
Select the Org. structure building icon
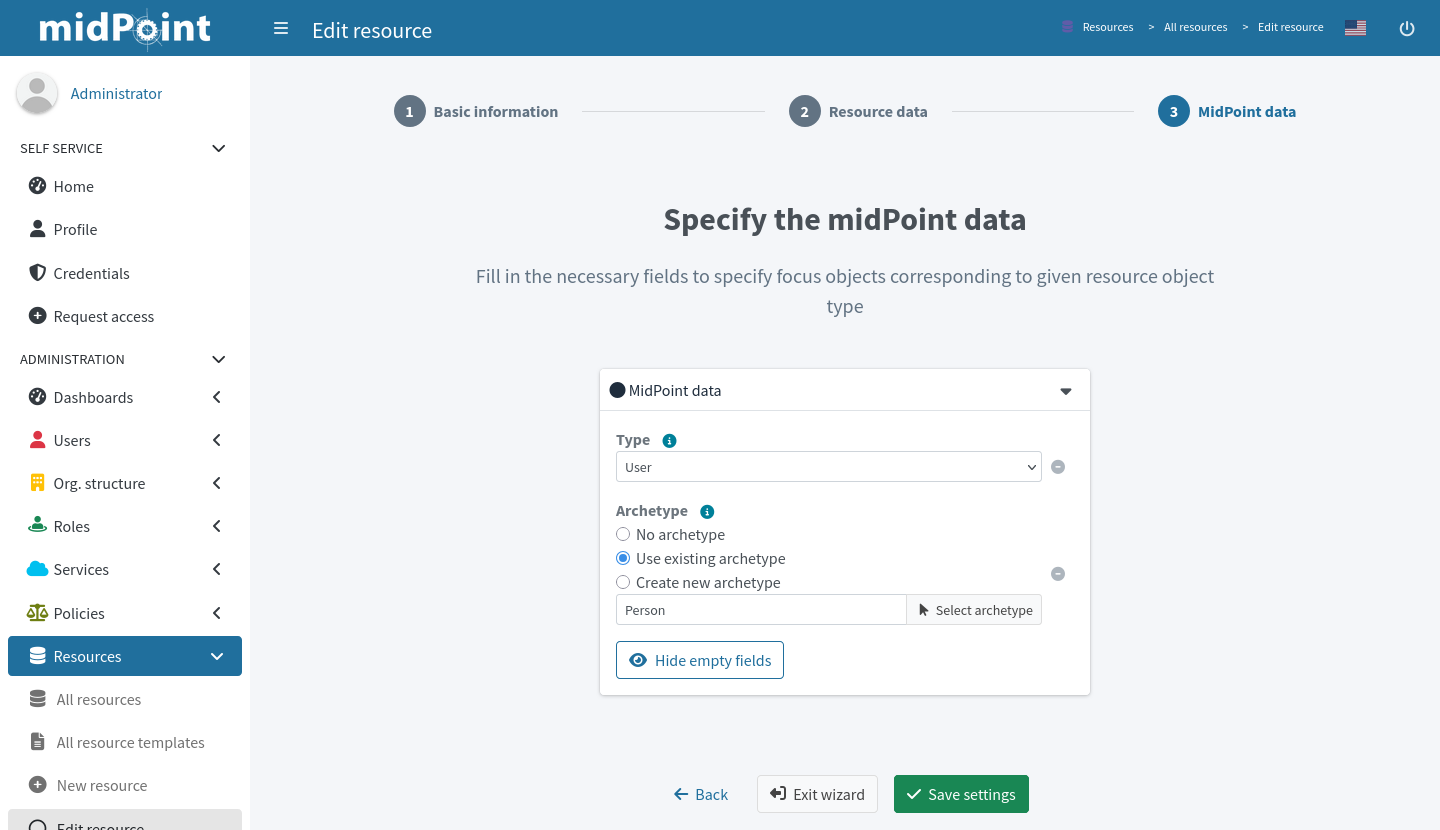coord(37,483)
